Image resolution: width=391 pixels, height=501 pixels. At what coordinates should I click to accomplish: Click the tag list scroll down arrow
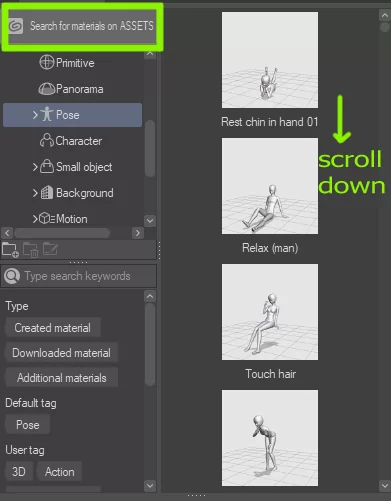(x=150, y=485)
